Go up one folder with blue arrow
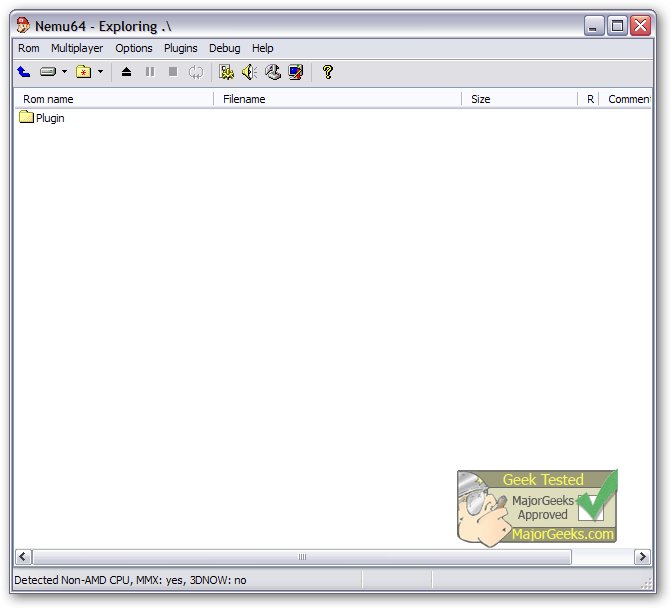Screen dimensions: 671x608 [x=24, y=72]
